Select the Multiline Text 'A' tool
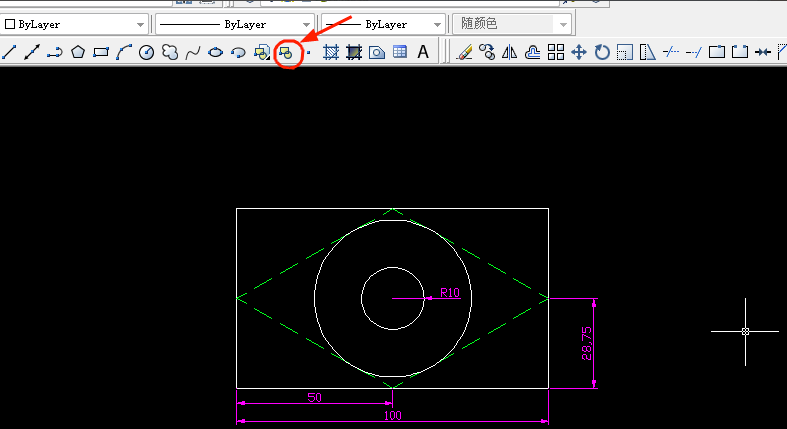Screen dimensions: 787x429 (423, 52)
